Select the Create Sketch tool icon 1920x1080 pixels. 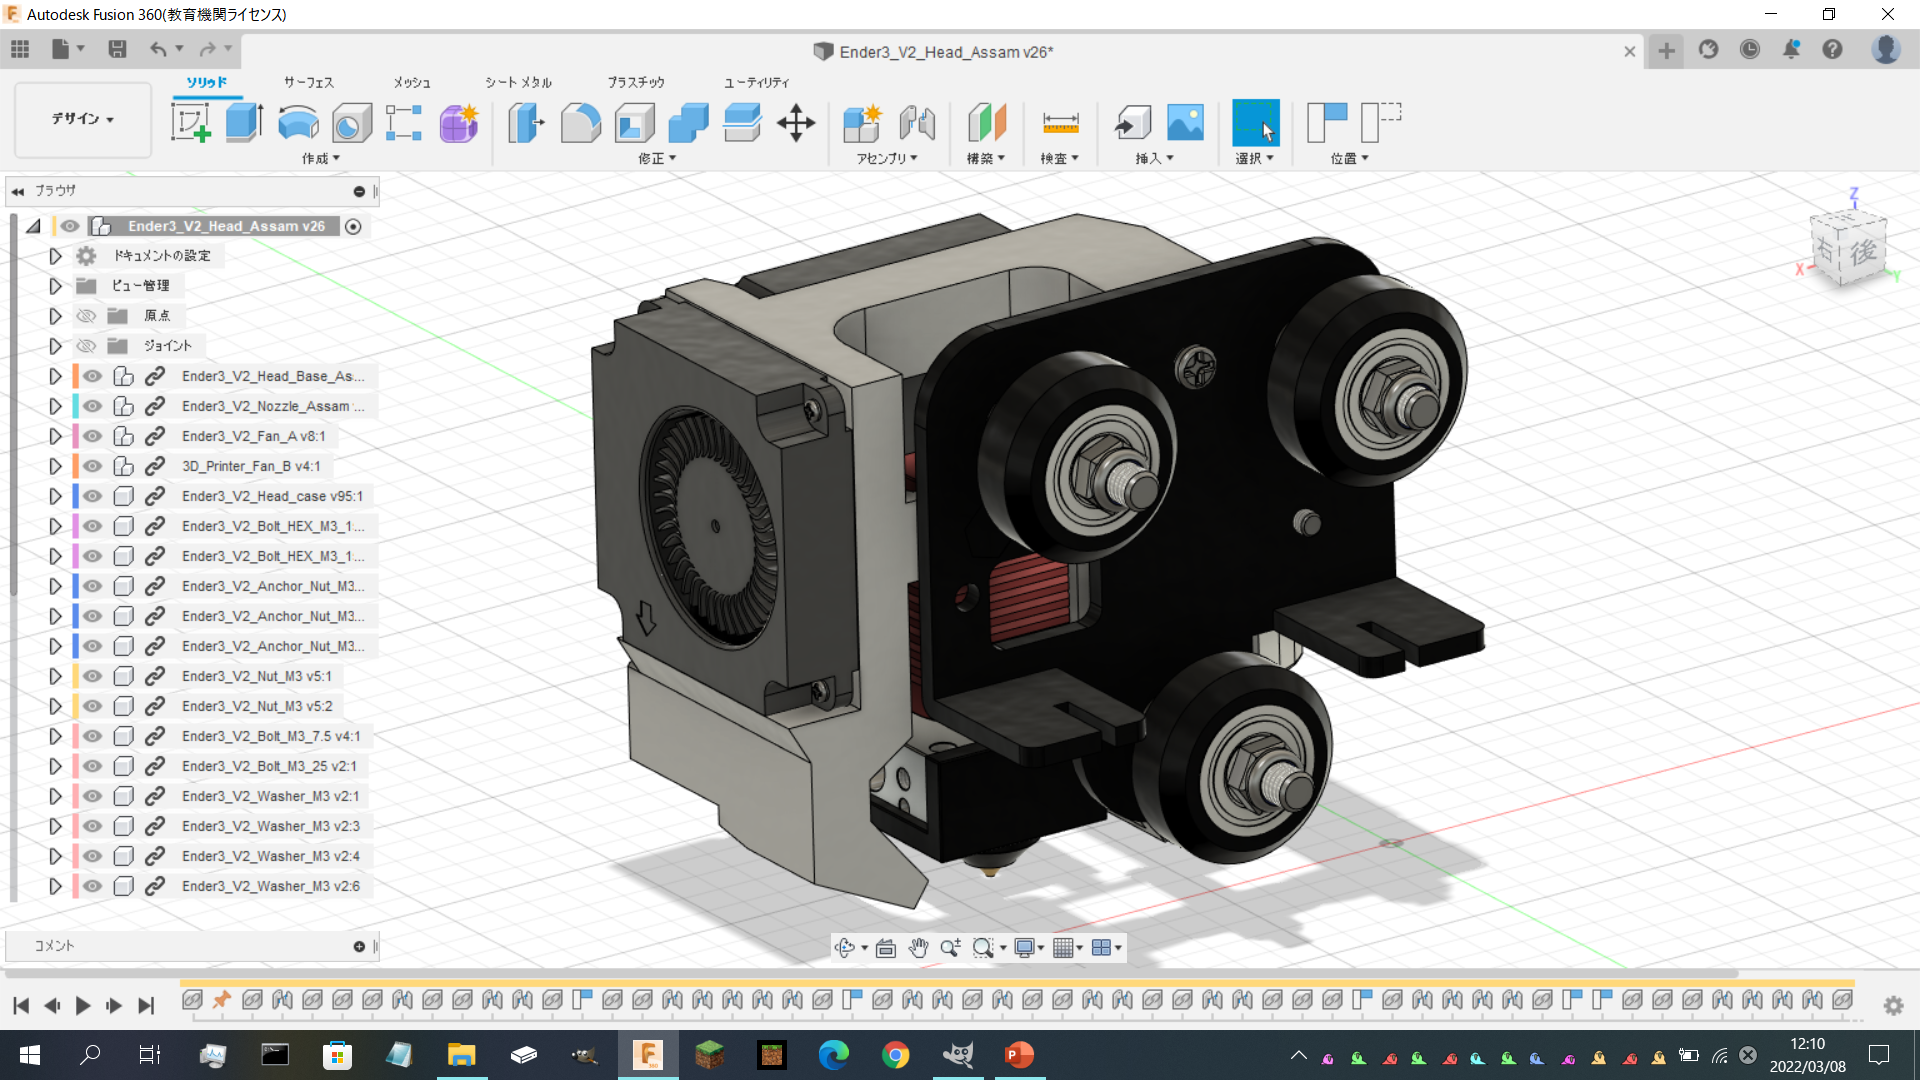(190, 123)
